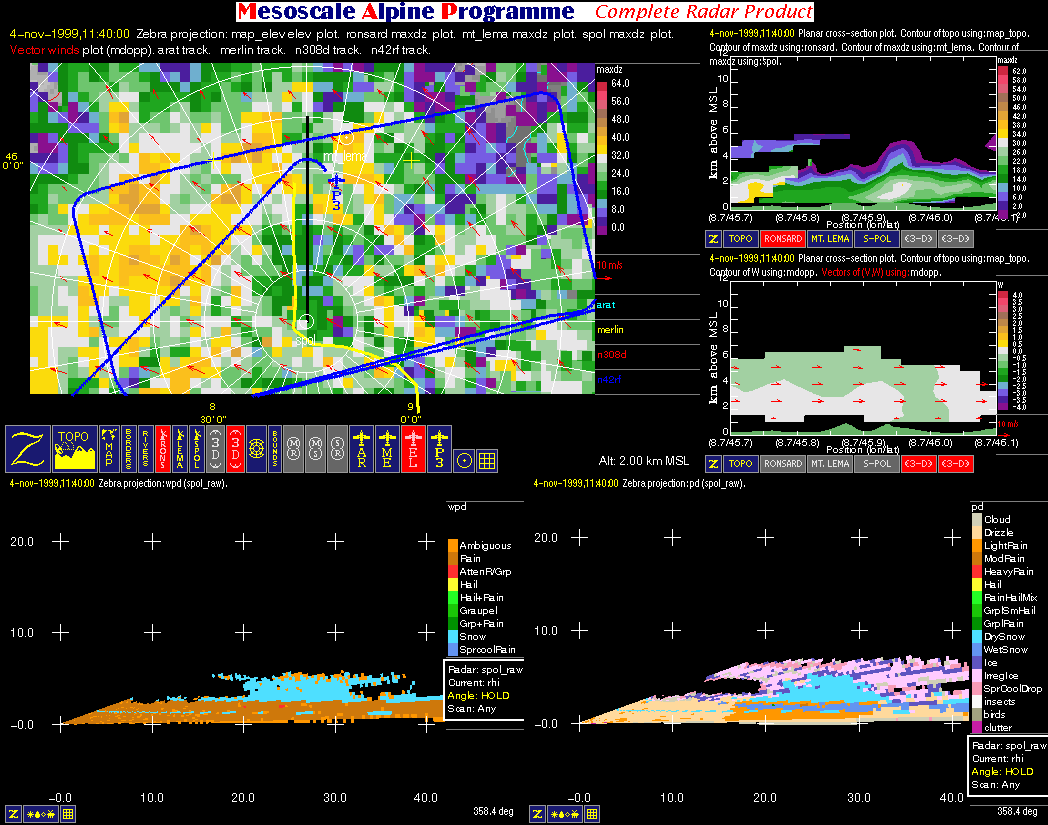Toggle the MAP overlay icon
This screenshot has width=1048, height=825.
108,449
